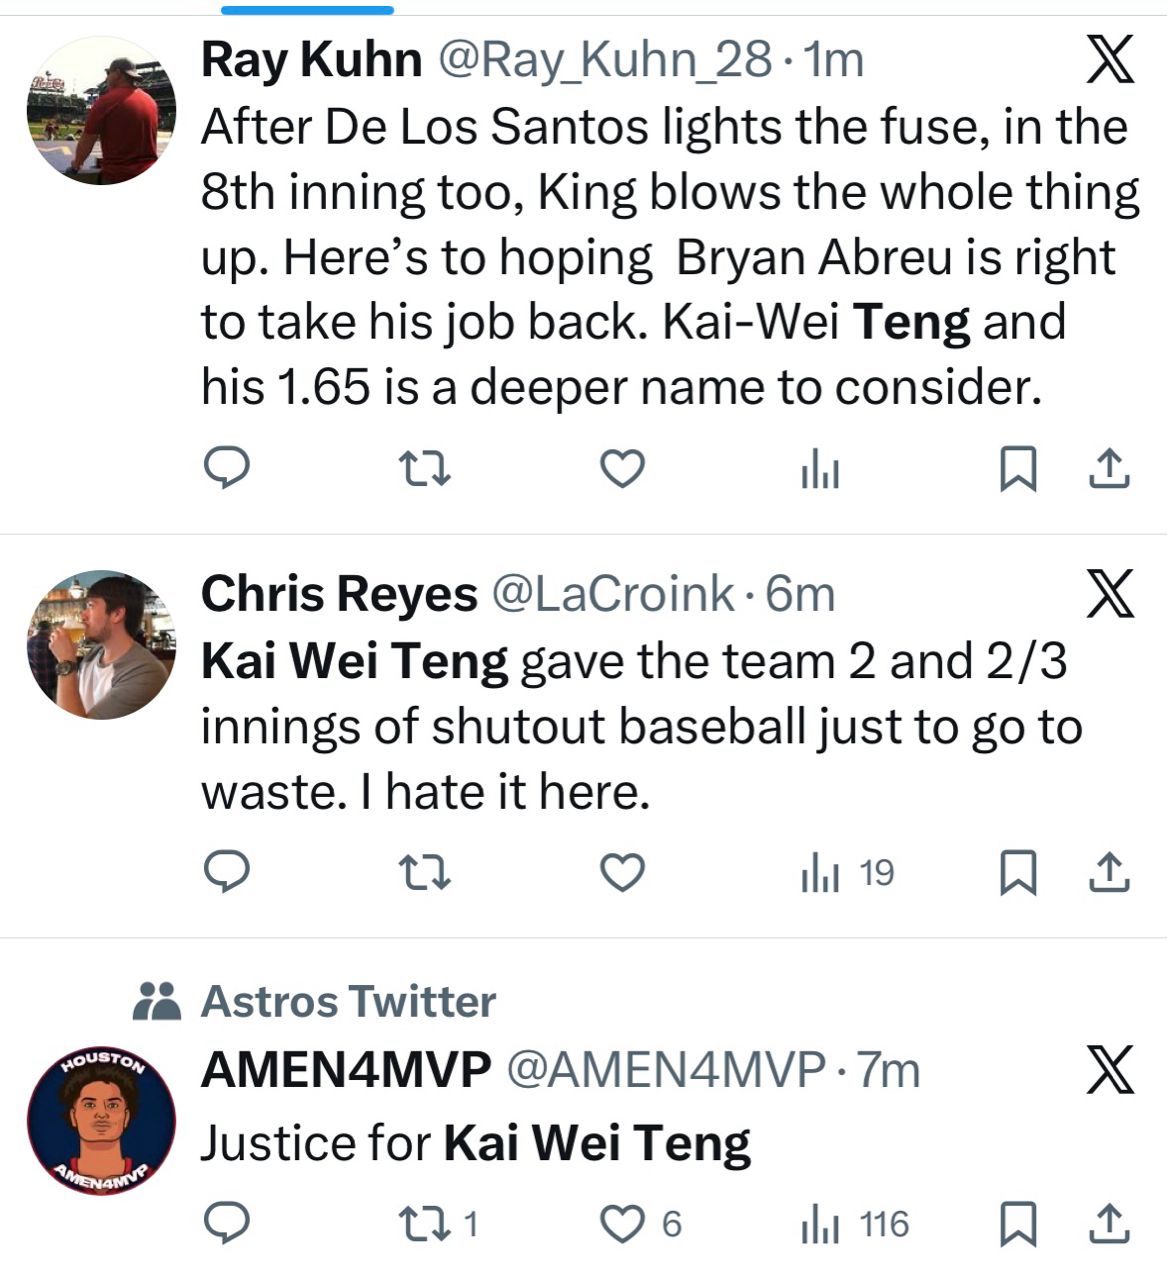Like Chris Reyes's tweet
The height and width of the screenshot is (1280, 1168).
pyautogui.click(x=622, y=873)
